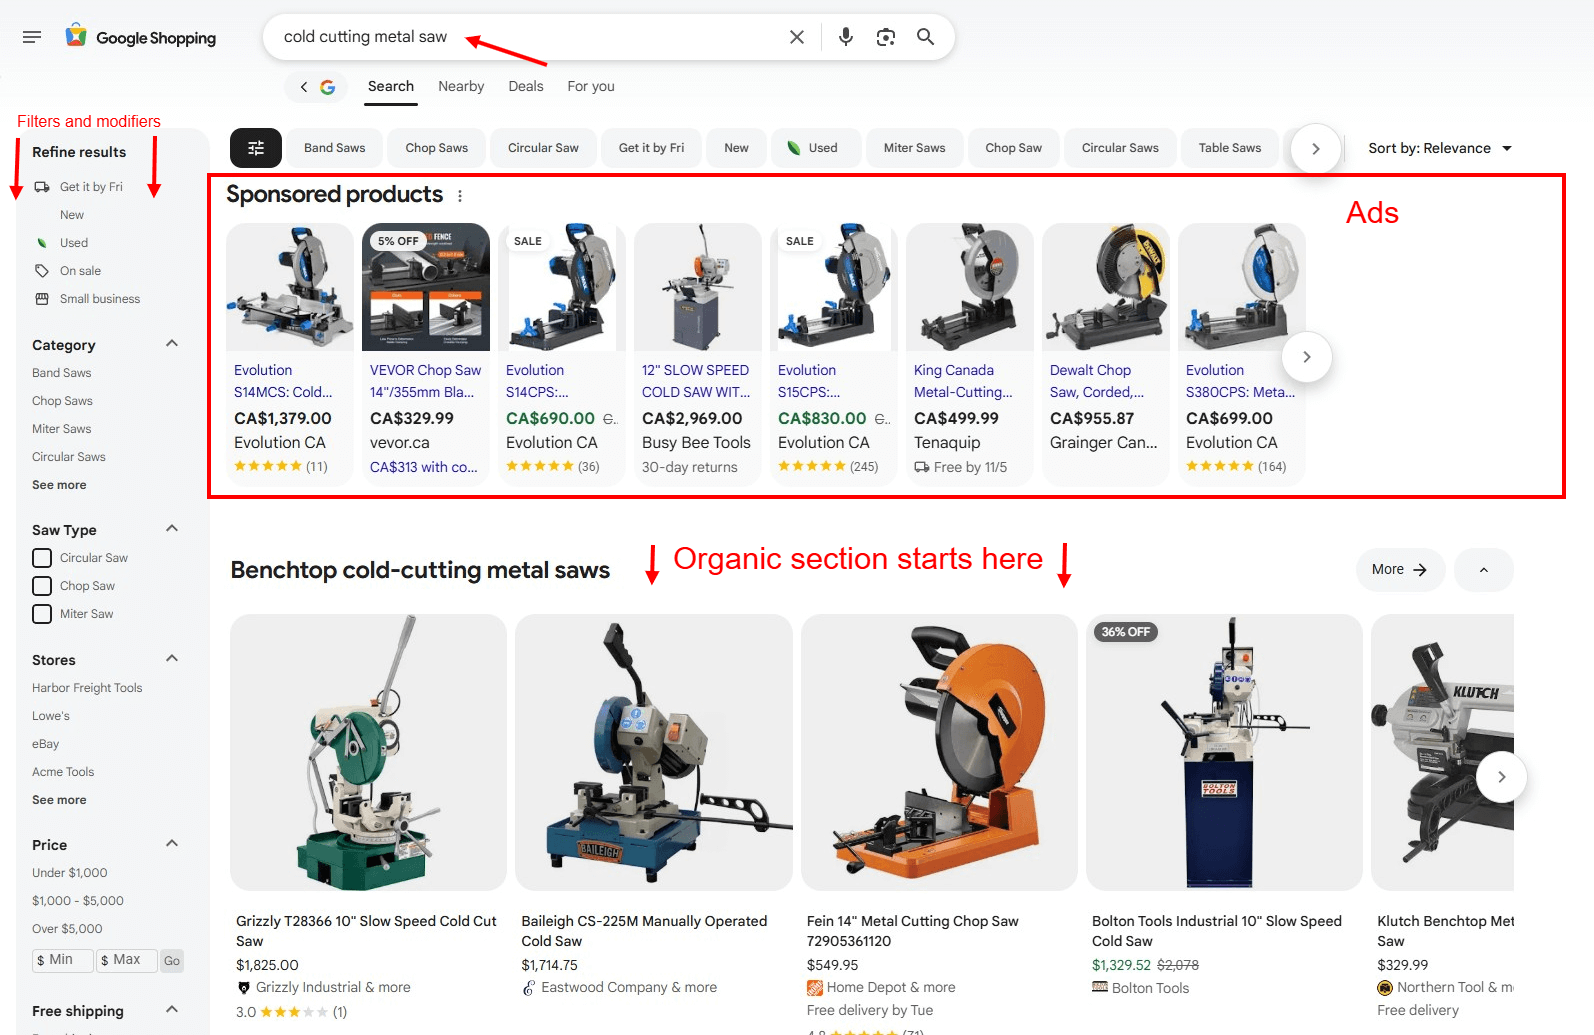Filter by Harbor Freight Tools store

pos(87,688)
